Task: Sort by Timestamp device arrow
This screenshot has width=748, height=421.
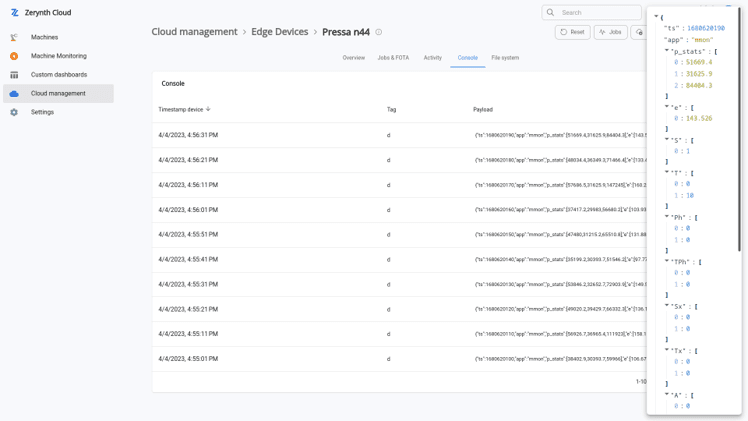Action: (208, 109)
